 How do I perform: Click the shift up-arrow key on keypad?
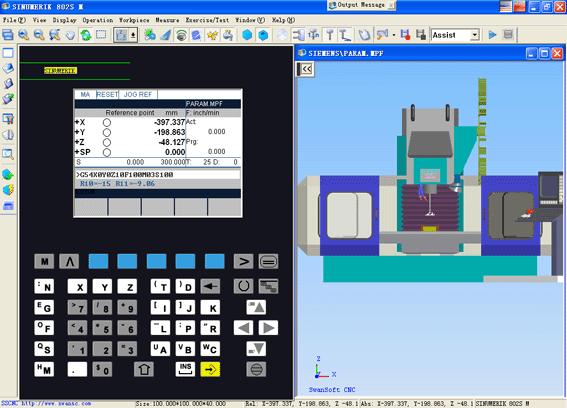tap(144, 369)
